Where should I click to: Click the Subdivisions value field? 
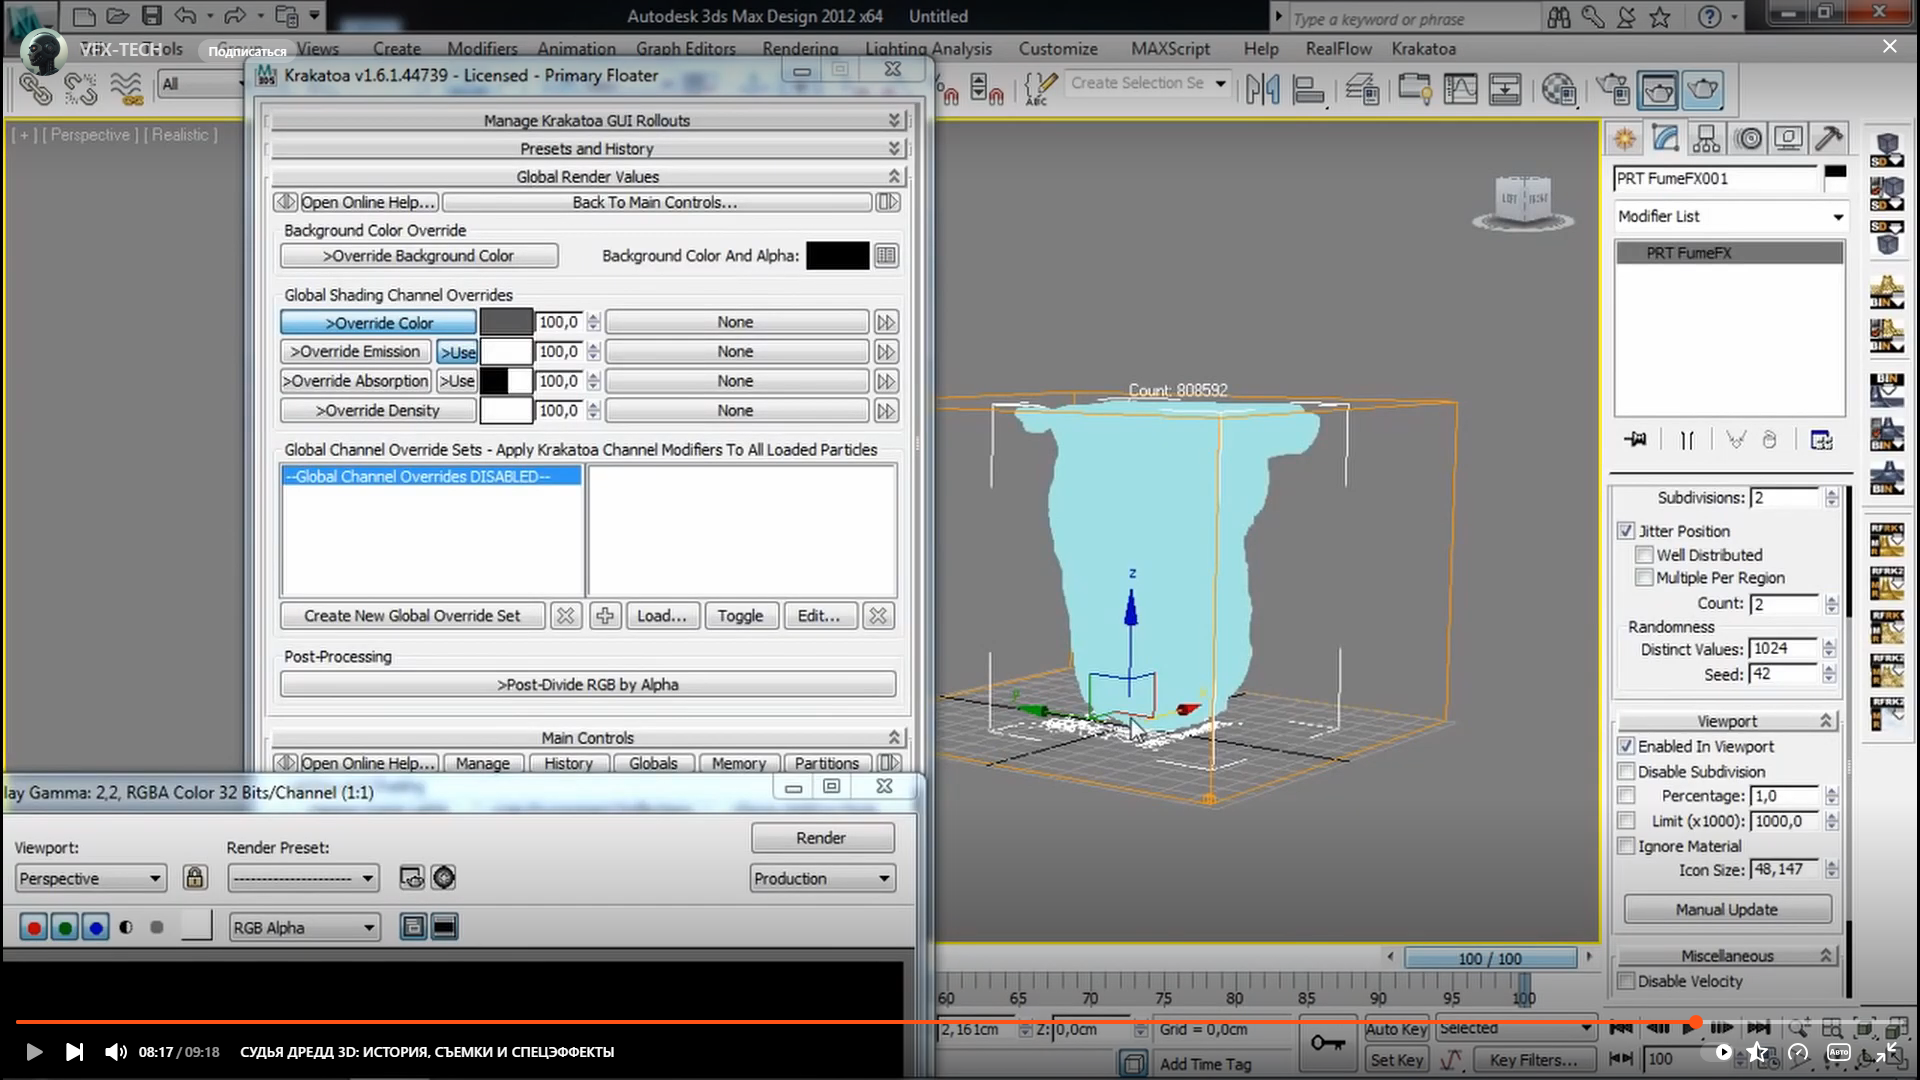1786,498
